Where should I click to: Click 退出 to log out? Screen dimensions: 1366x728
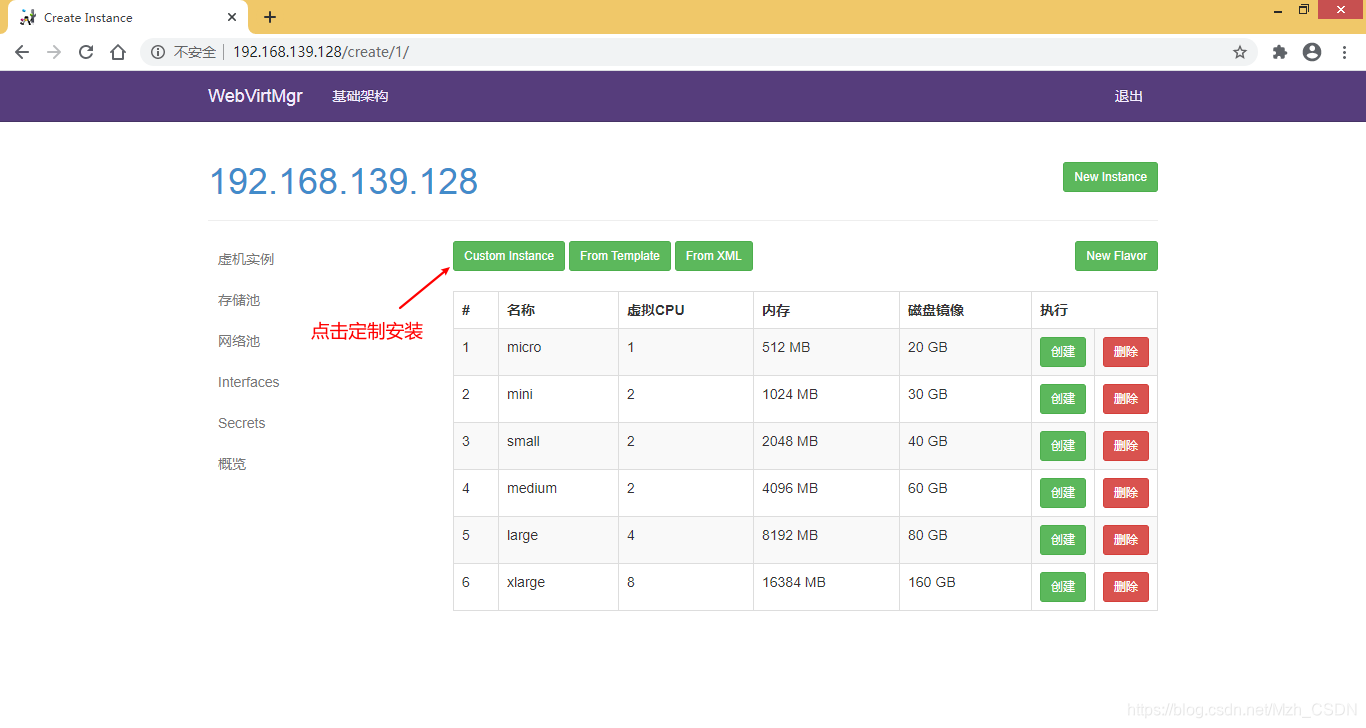pyautogui.click(x=1129, y=96)
